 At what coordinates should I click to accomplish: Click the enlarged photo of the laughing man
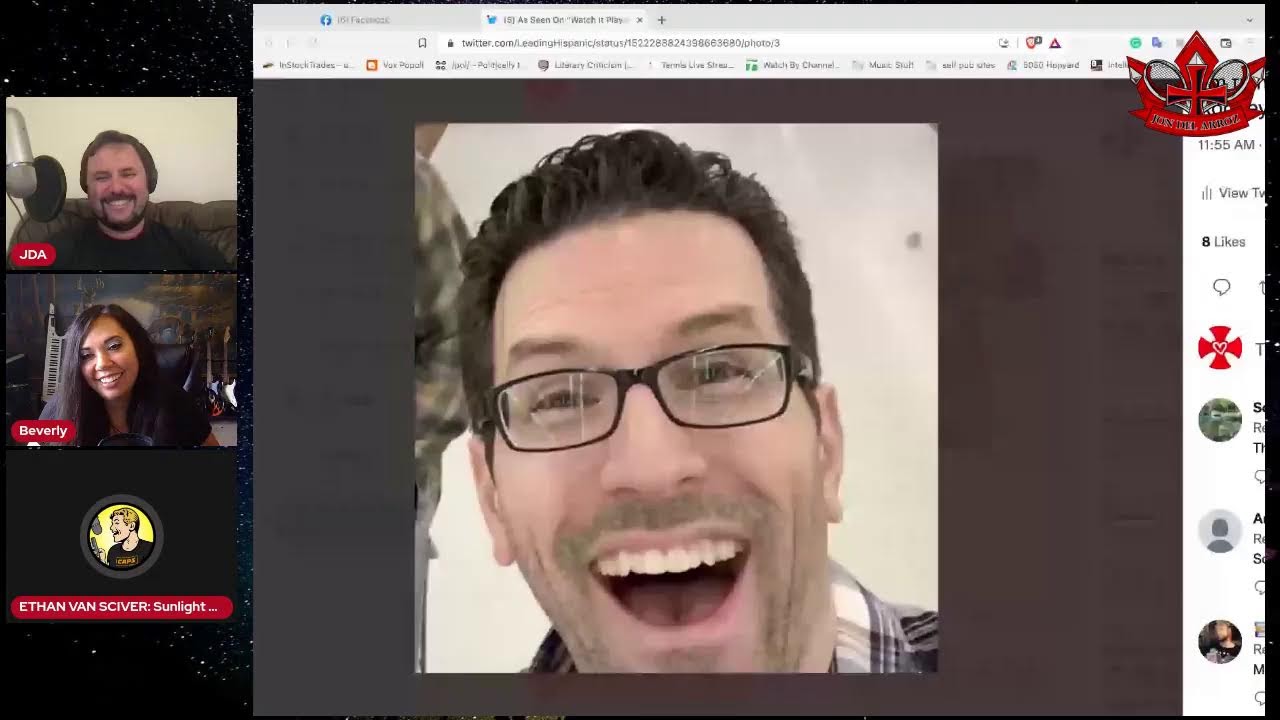[x=676, y=398]
